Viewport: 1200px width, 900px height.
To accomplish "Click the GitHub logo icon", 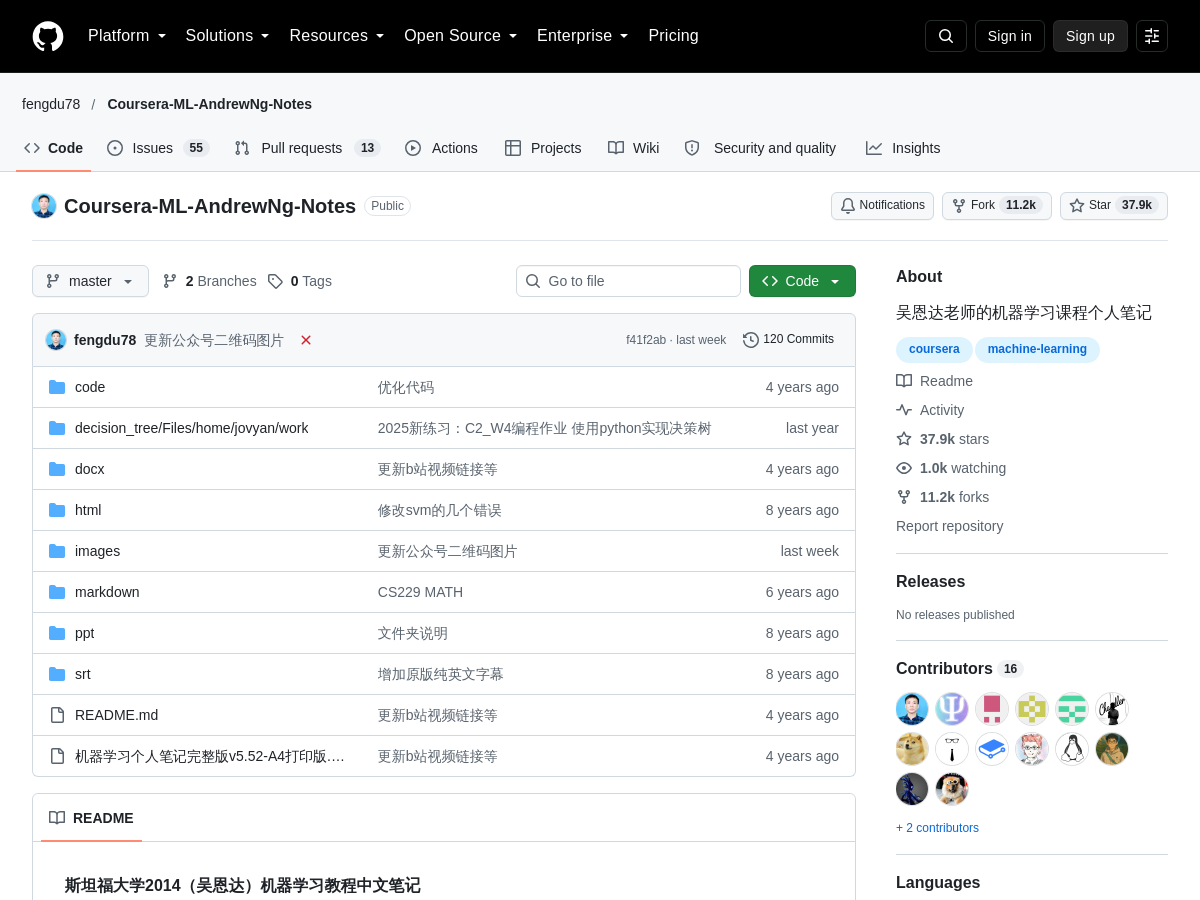I will coord(48,36).
